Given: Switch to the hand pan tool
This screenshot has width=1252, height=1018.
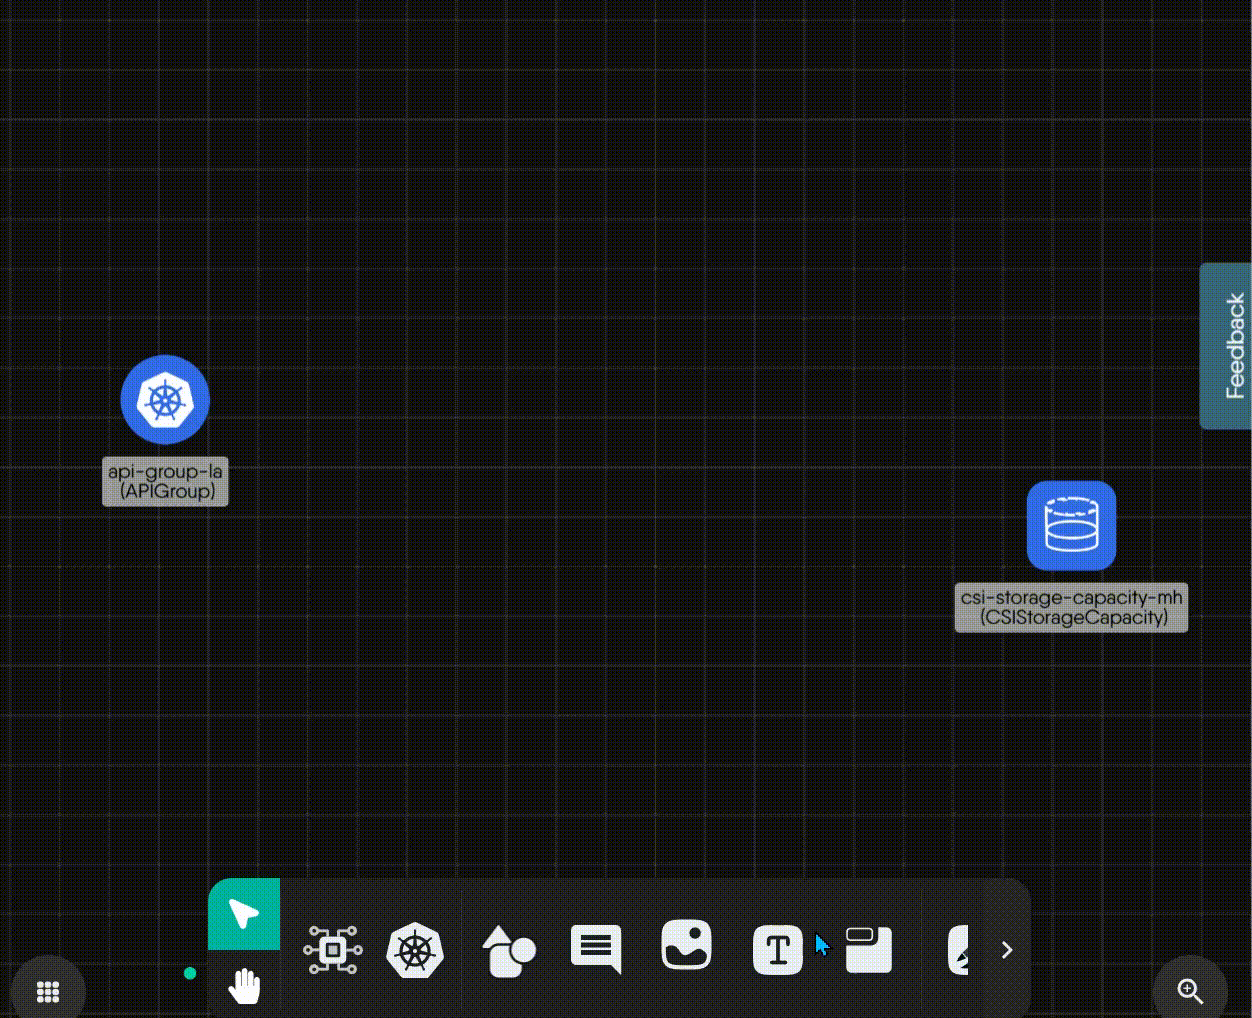Looking at the screenshot, I should [244, 986].
